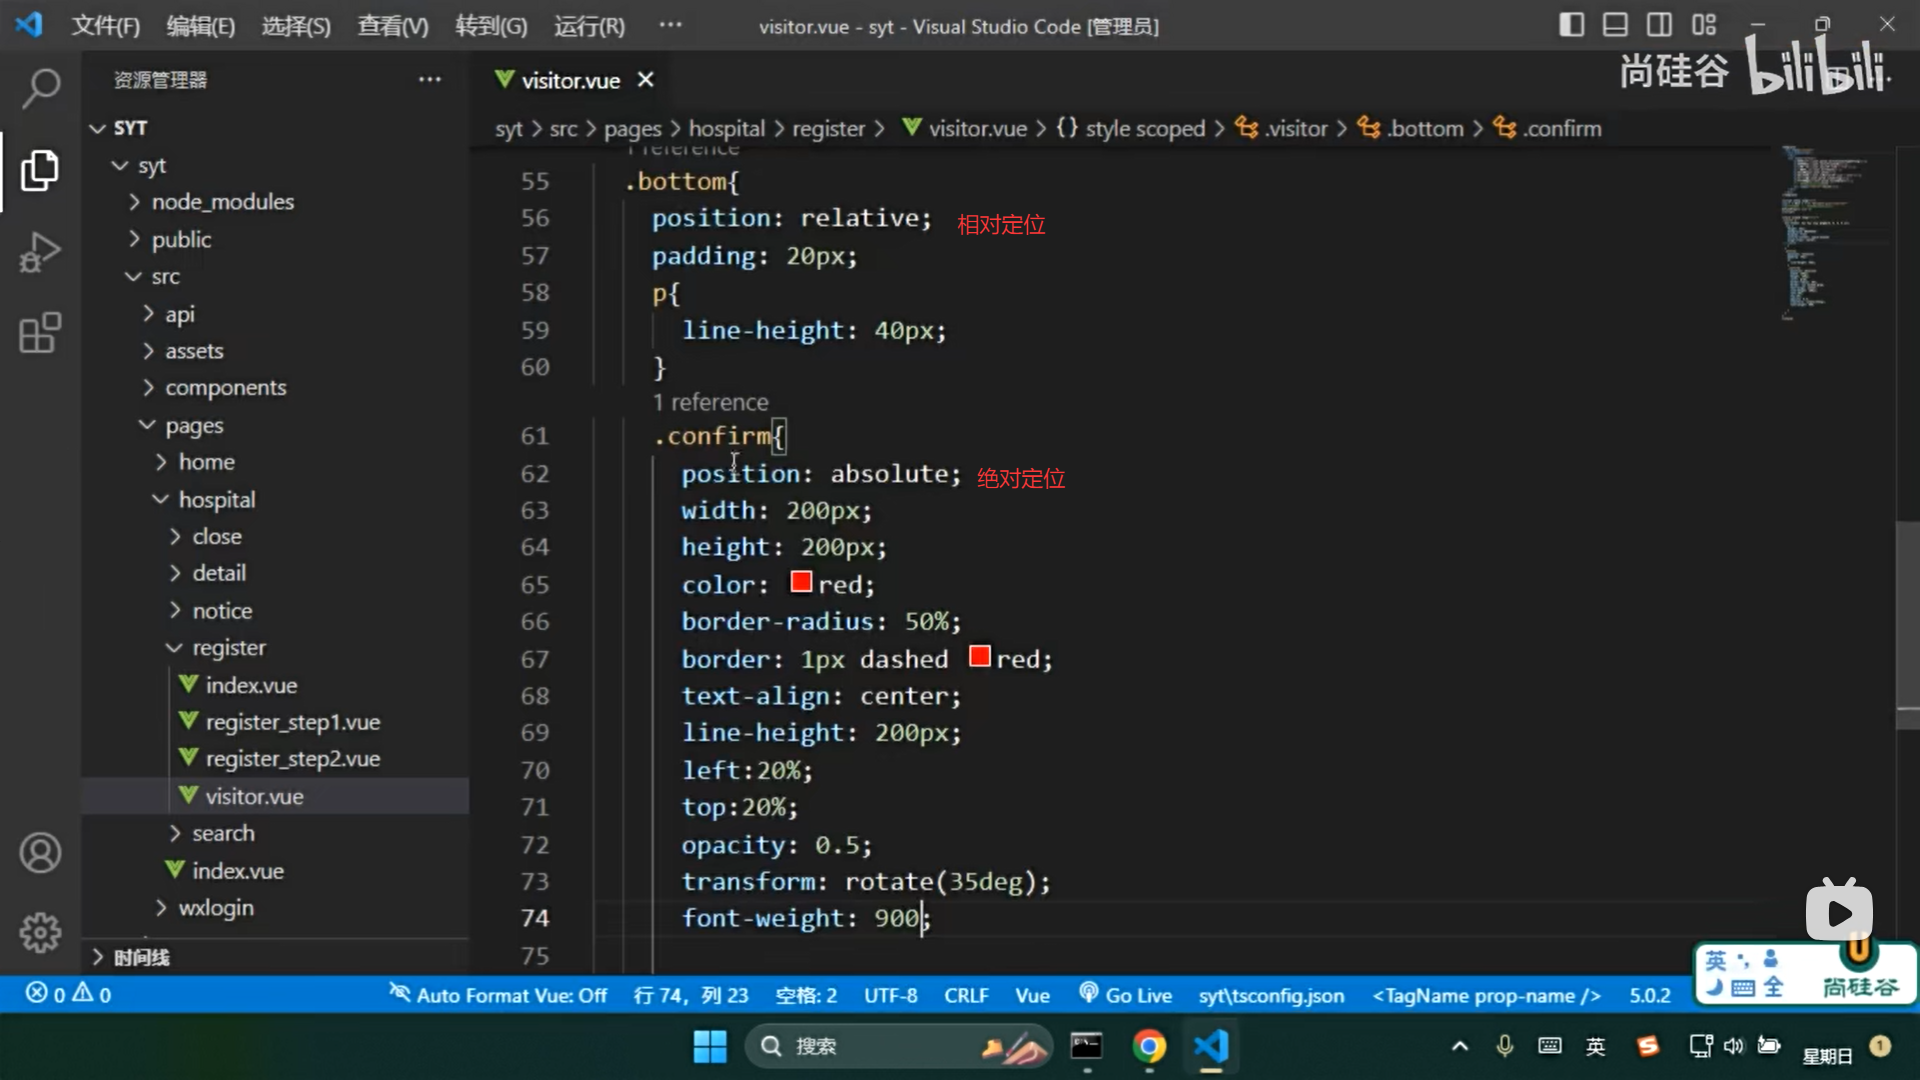Select the visitor.vue editor tab
1920x1080 pixels.
[570, 80]
